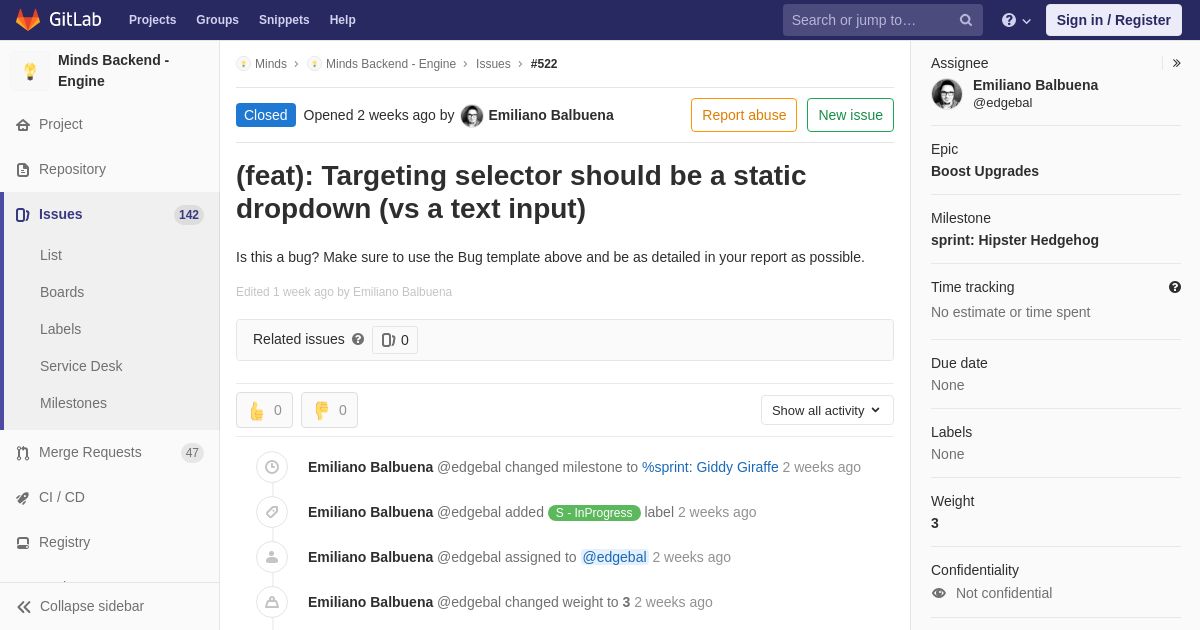
Task: Click the Issues sidebar icon
Action: coord(23,215)
